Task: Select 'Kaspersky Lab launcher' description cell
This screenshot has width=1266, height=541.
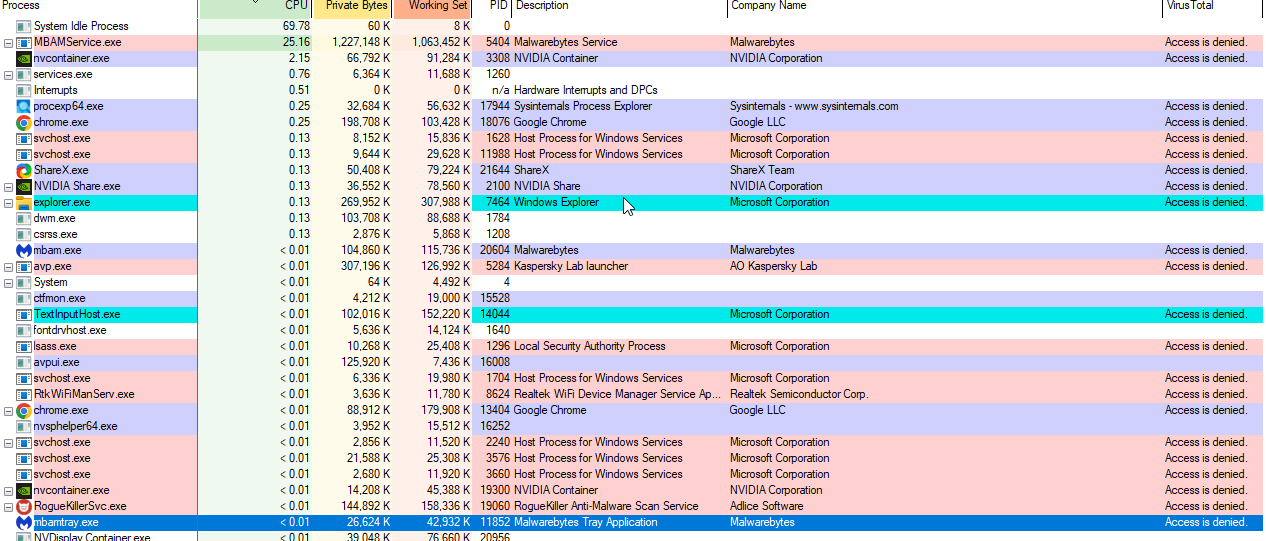Action: (571, 266)
